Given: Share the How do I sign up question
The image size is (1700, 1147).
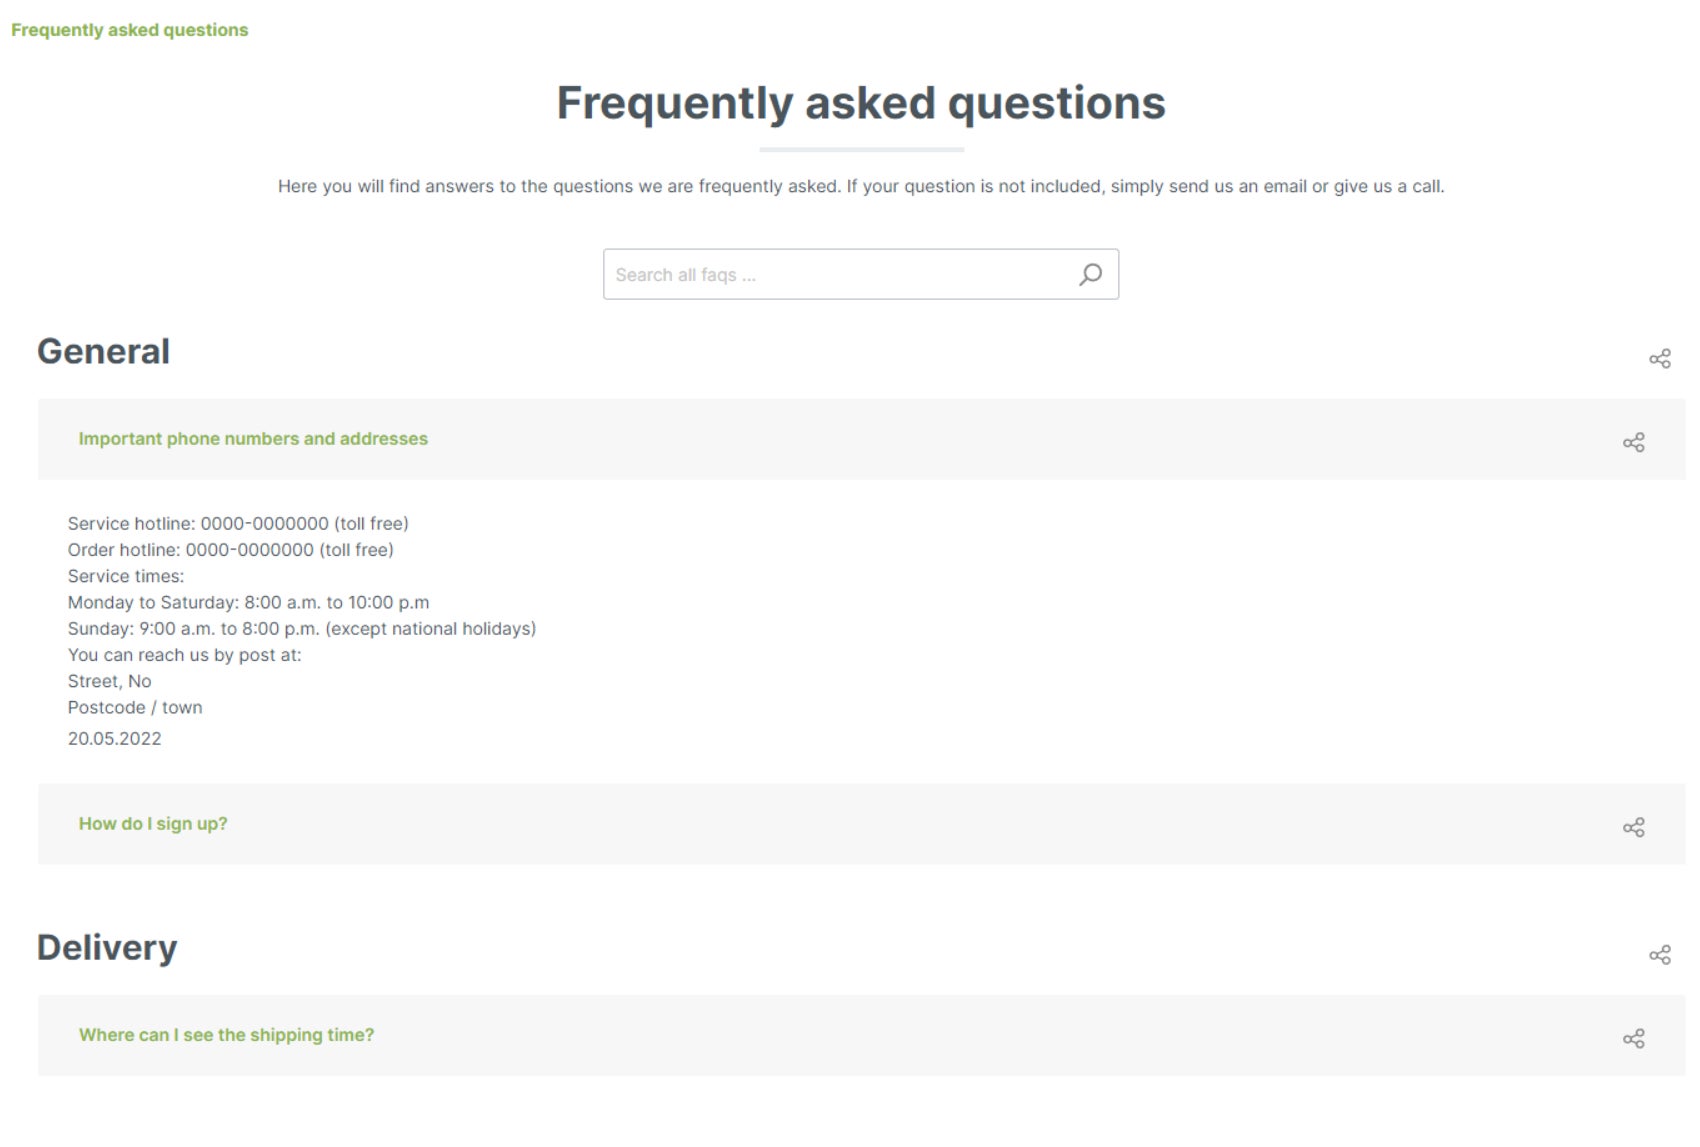Looking at the screenshot, I should 1634,827.
